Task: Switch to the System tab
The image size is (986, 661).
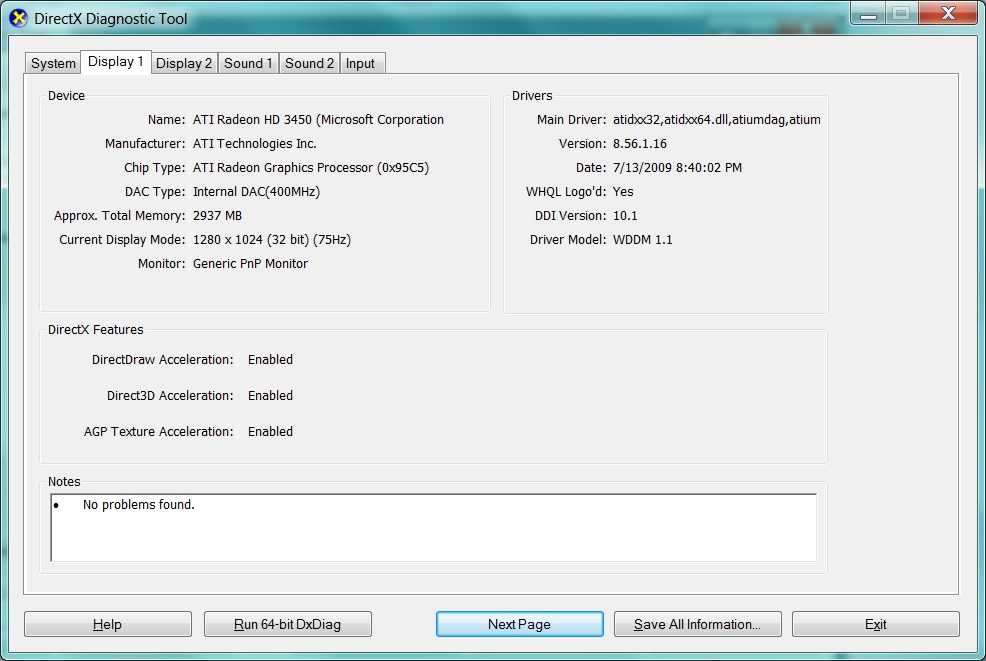Action: coord(53,63)
